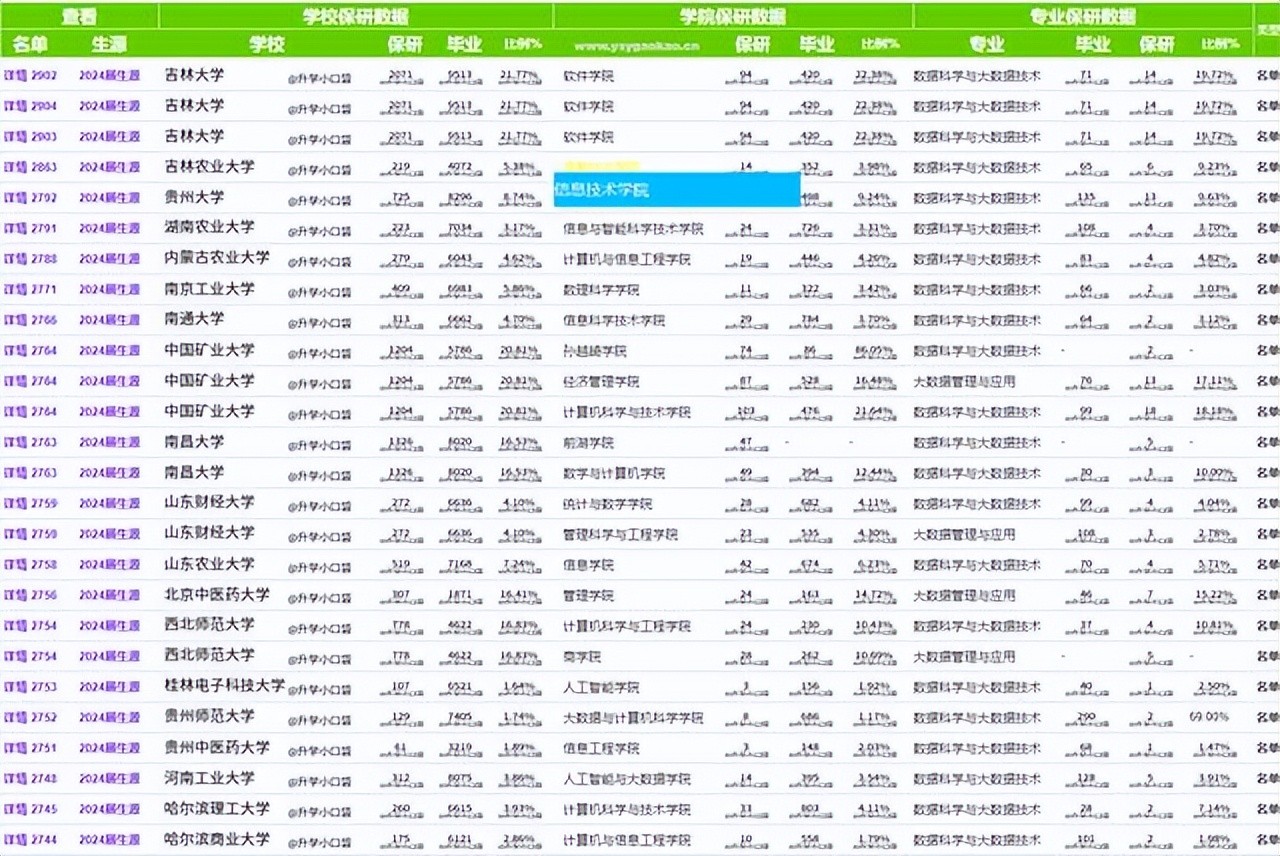Open 详情 2756 for 北京中医药大学
The image size is (1280, 856).
pos(30,595)
